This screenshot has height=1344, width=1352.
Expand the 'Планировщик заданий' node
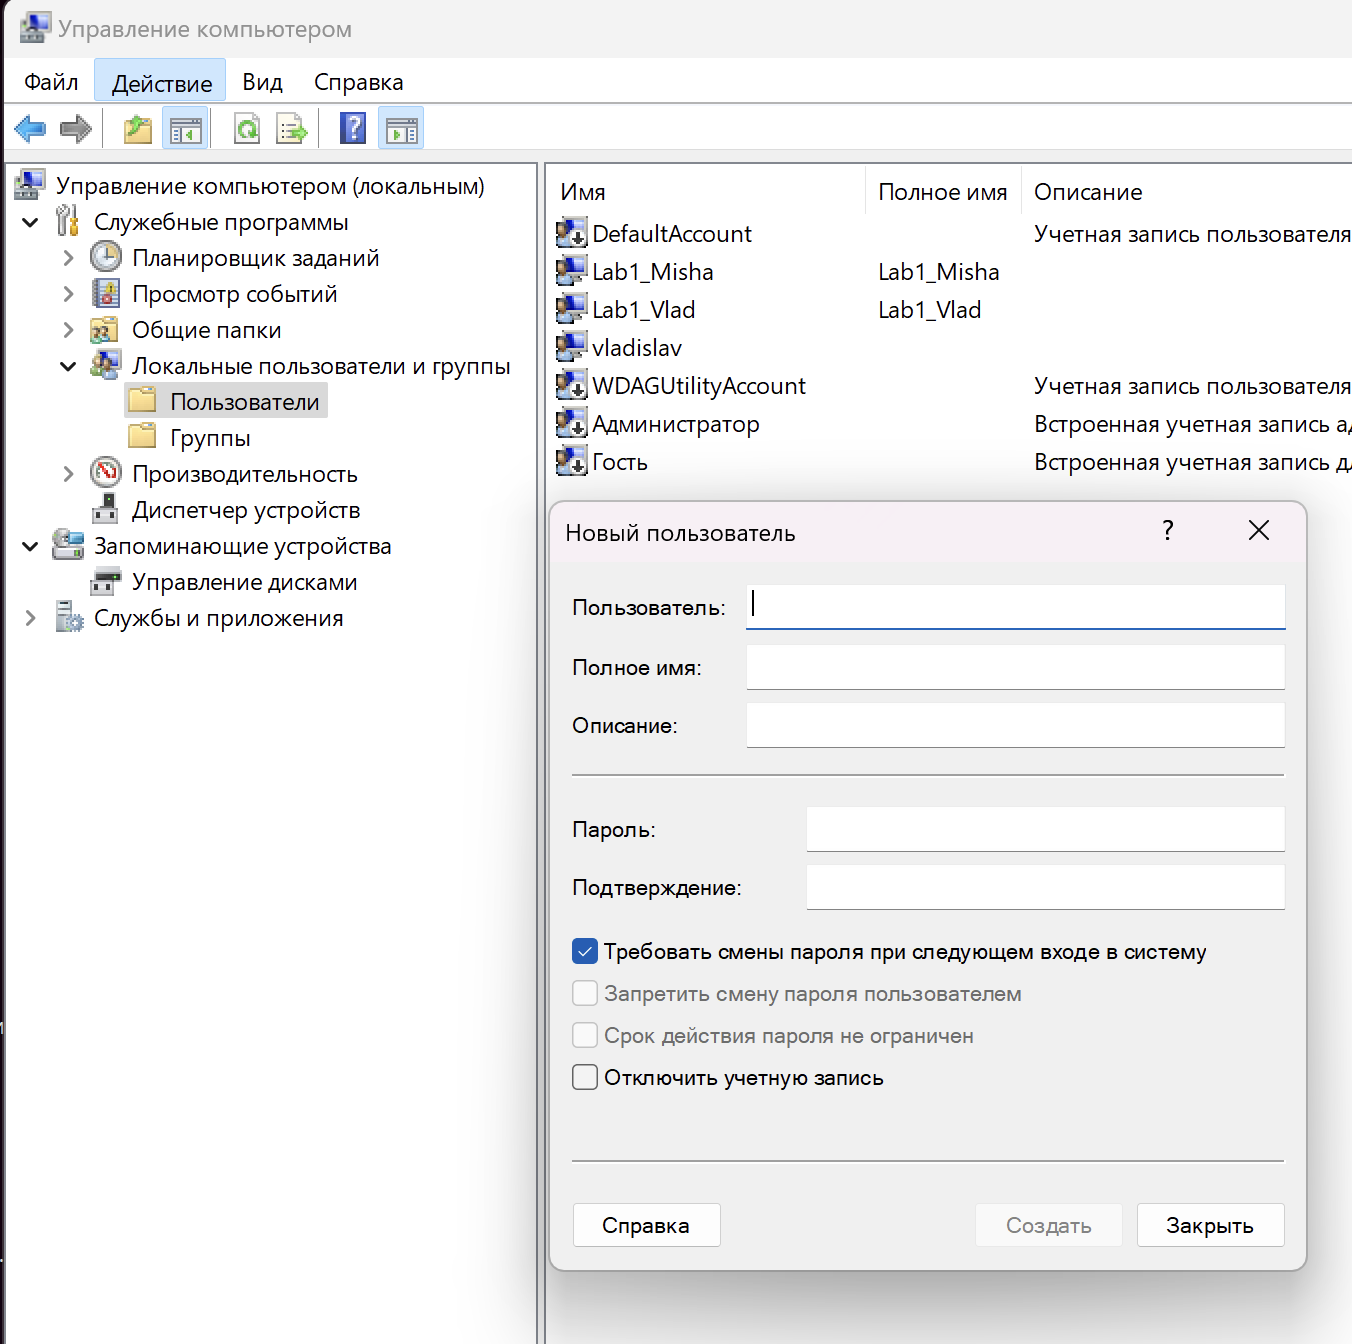(x=68, y=258)
